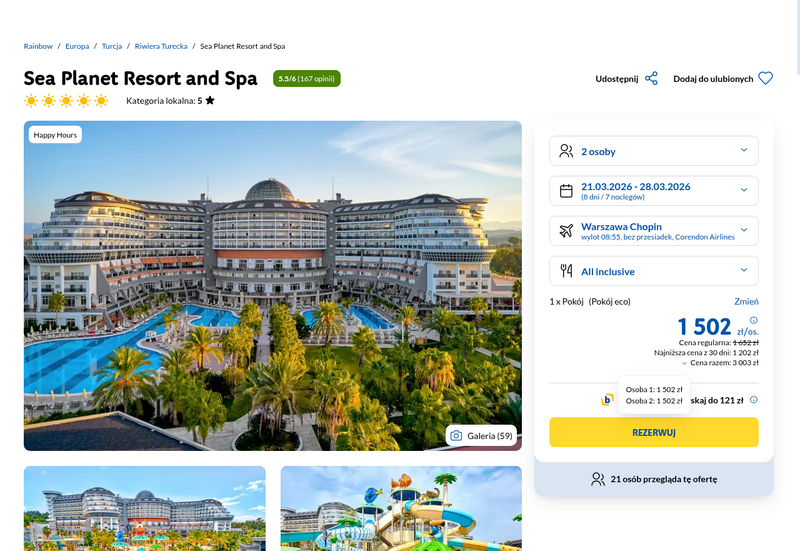Click Zmień to change the room
Image resolution: width=800 pixels, height=551 pixels.
coord(746,302)
